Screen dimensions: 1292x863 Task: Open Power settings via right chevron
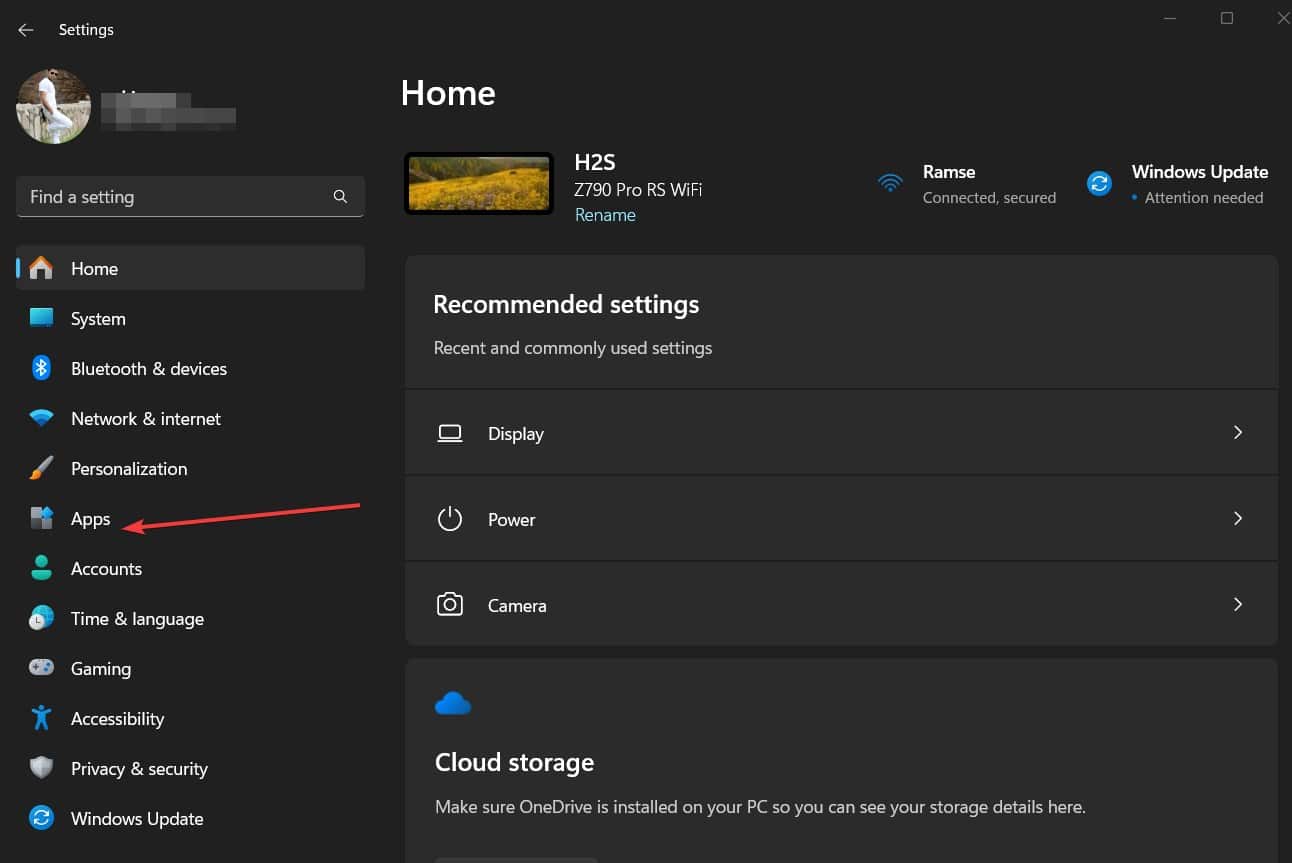pyautogui.click(x=1238, y=519)
